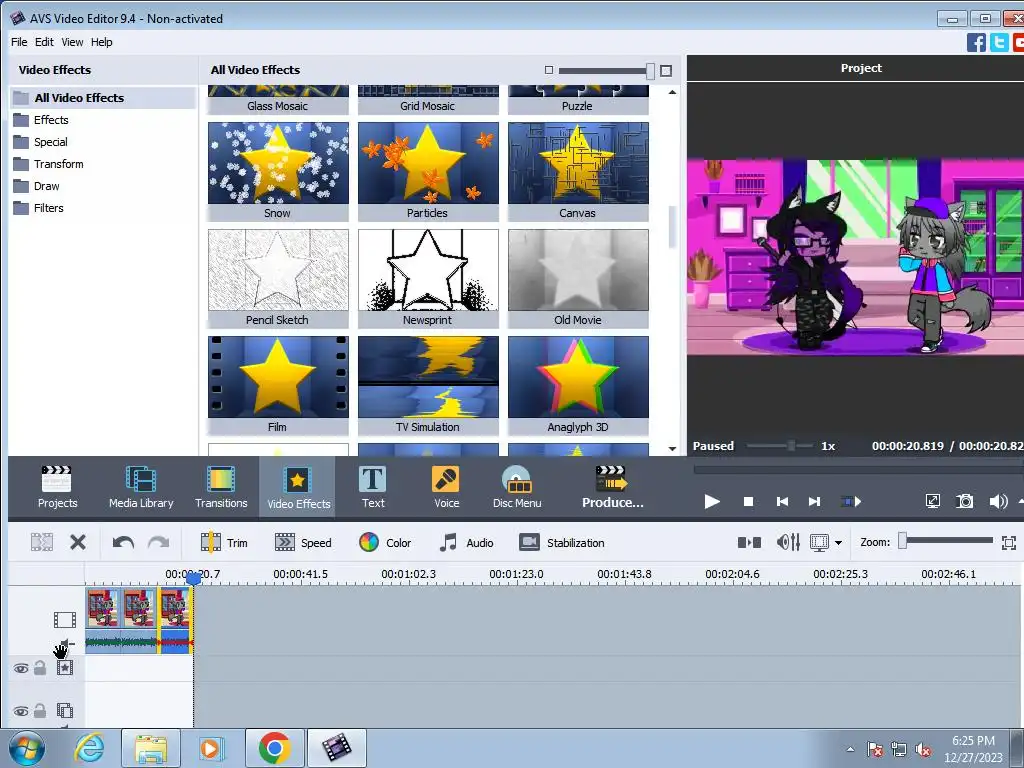Select the Snow effect thumbnail
Viewport: 1024px width, 768px height.
click(278, 171)
